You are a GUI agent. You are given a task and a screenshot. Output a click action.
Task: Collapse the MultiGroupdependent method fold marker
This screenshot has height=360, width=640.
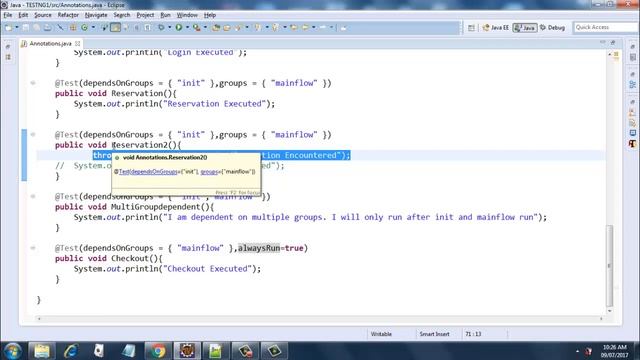(33, 196)
